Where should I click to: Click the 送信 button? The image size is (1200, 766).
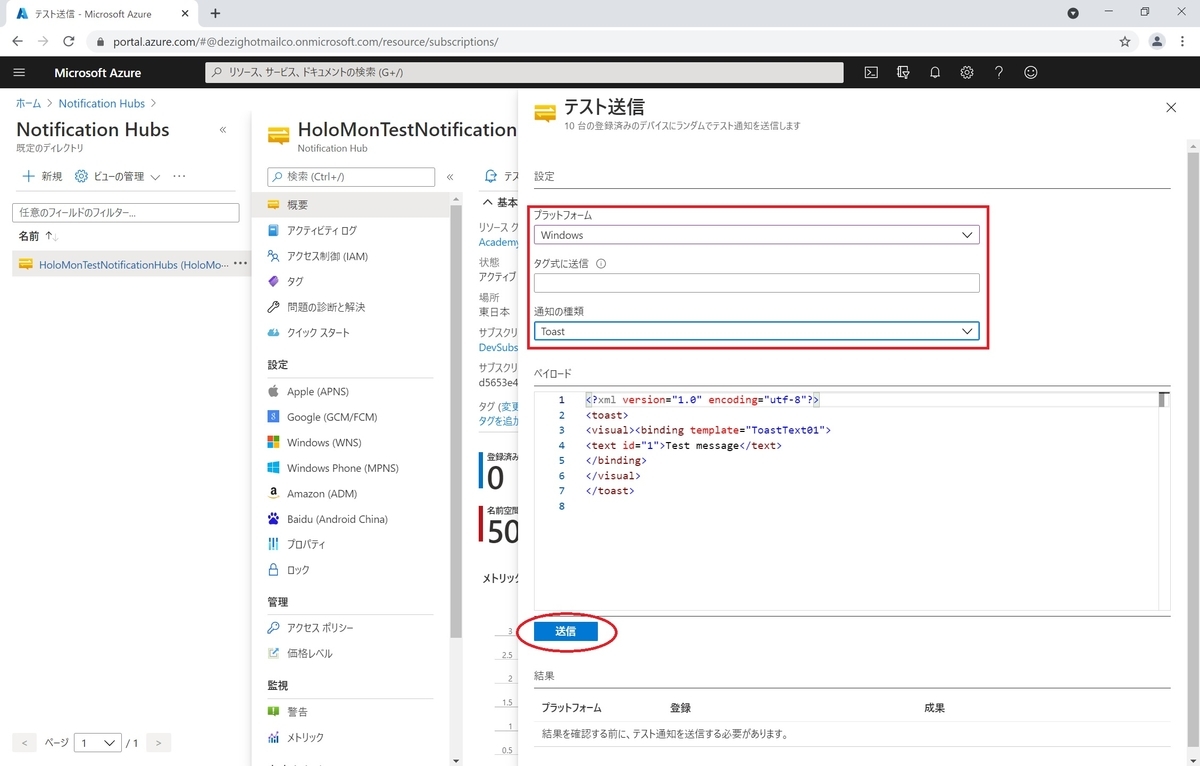[566, 632]
